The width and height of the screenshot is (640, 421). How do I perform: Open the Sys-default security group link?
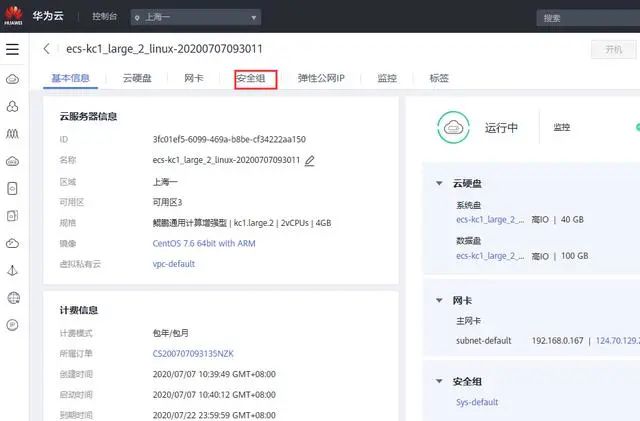coord(477,402)
